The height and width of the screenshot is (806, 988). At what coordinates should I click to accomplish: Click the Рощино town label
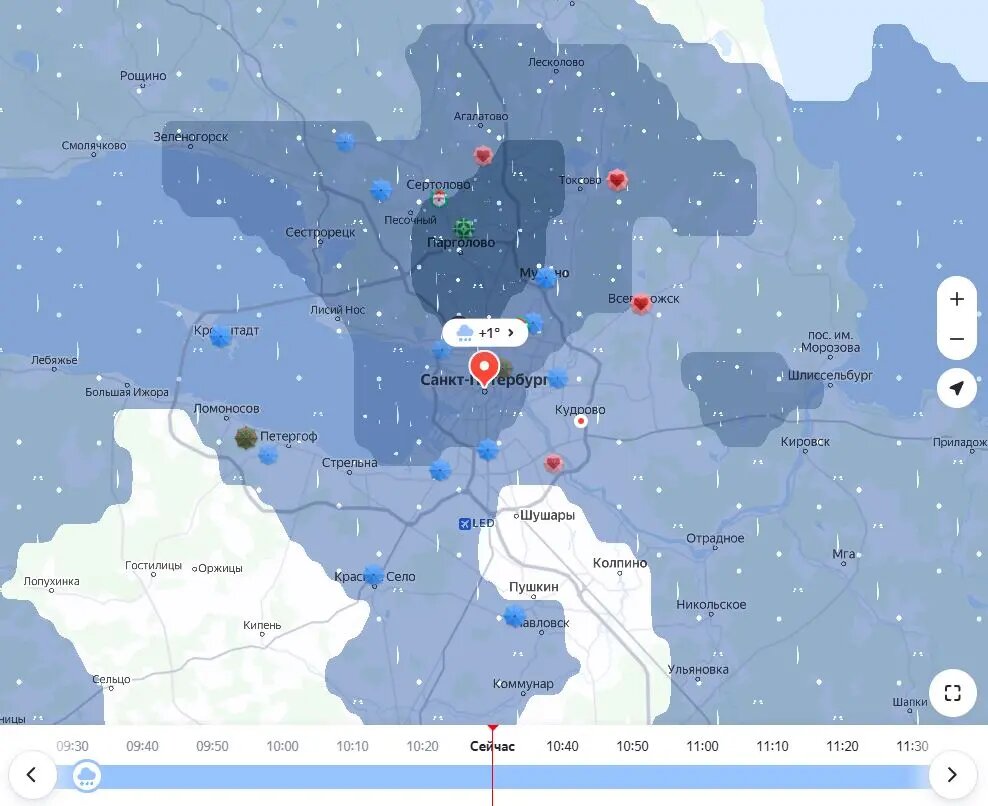click(x=143, y=76)
